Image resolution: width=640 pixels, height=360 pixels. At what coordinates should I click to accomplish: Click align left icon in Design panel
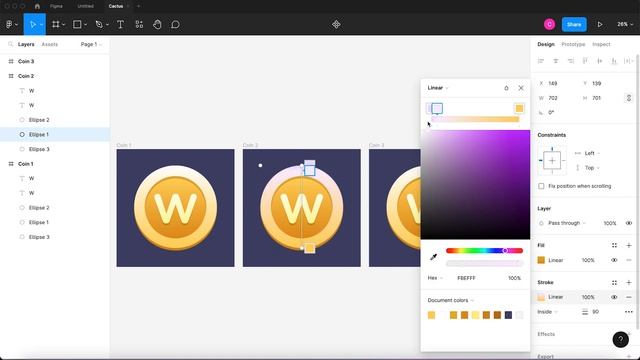point(541,61)
